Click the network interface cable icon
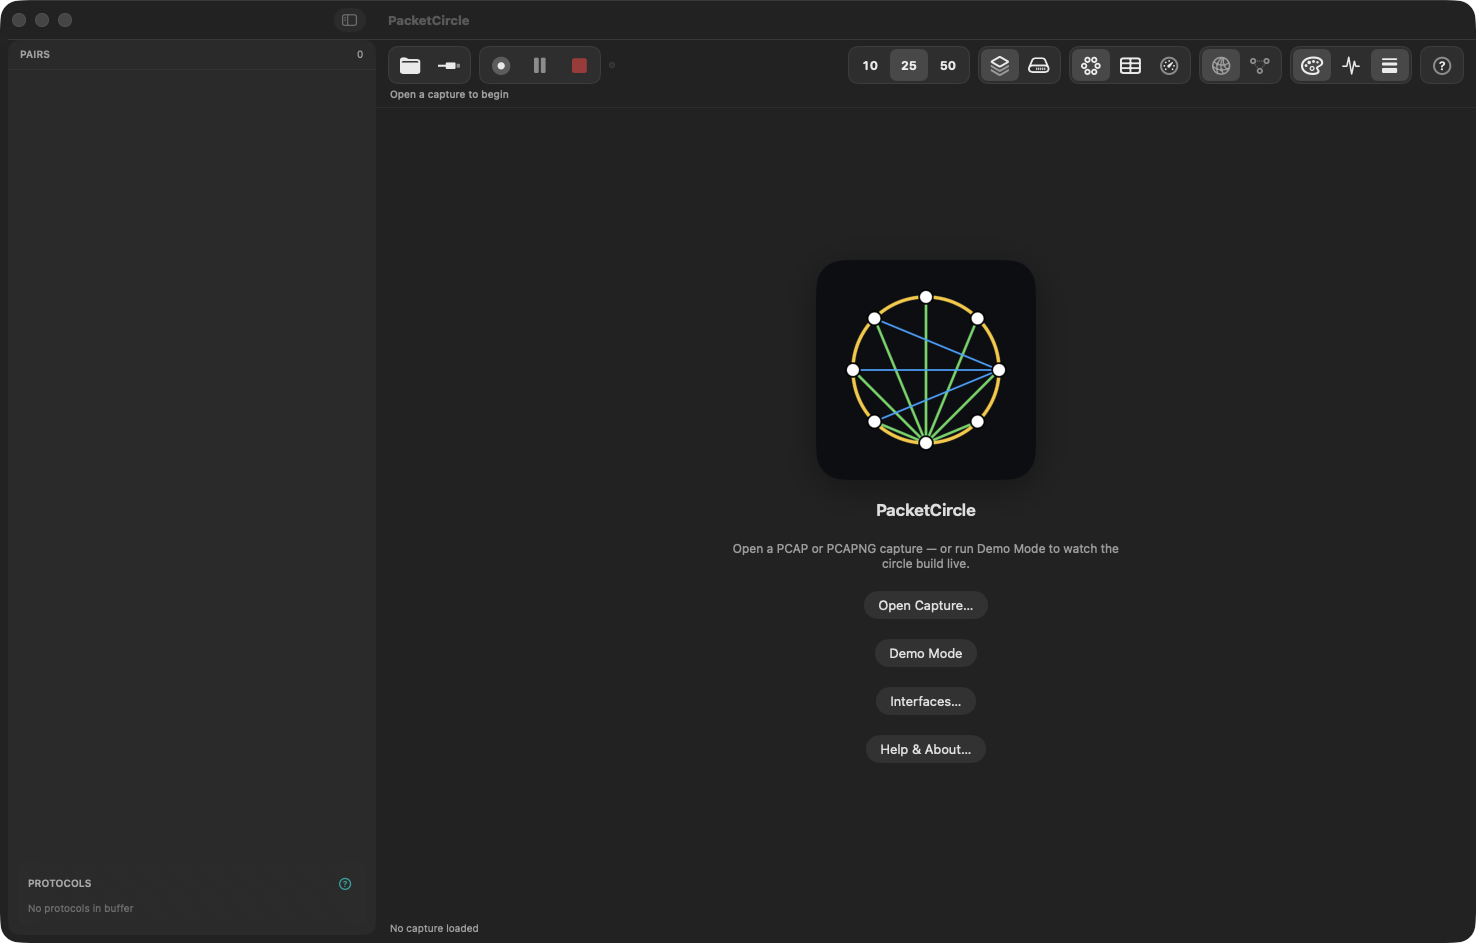Screen dimensions: 1476x943 [449, 65]
